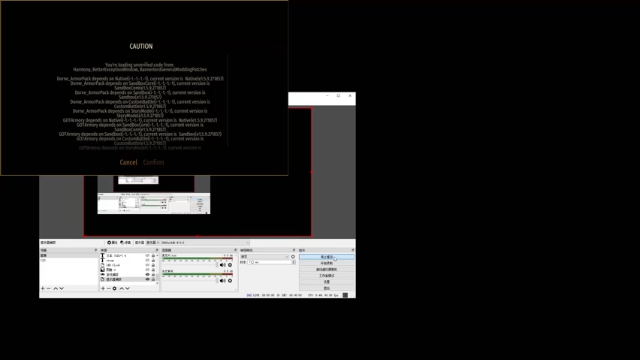640x360 pixels.
Task: Move selected scene down with arrow icon
Action: coord(62,289)
